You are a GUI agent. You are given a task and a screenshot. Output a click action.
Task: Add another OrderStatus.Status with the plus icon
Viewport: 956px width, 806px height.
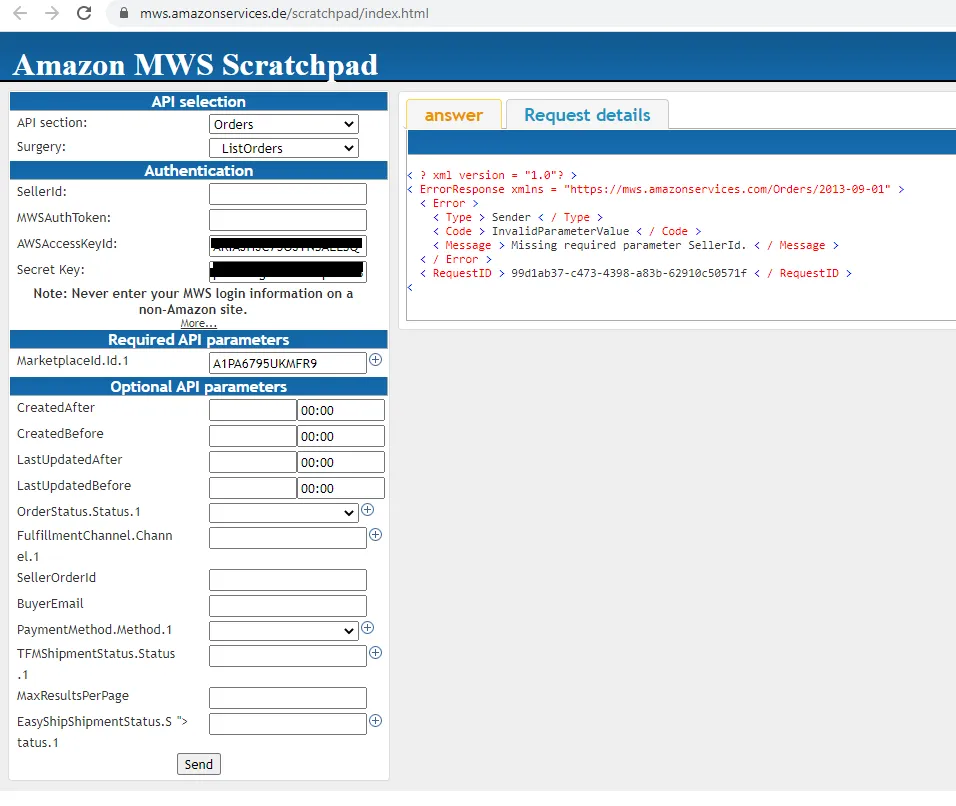[368, 510]
